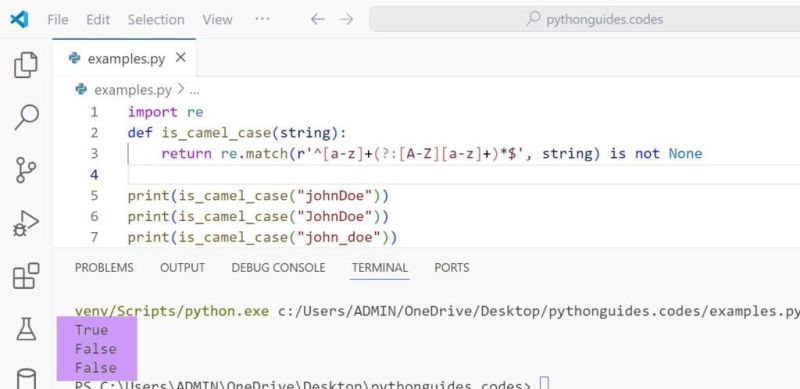Expand the breadcrumb ellipsis after examples.py
The width and height of the screenshot is (800, 389).
pyautogui.click(x=194, y=91)
